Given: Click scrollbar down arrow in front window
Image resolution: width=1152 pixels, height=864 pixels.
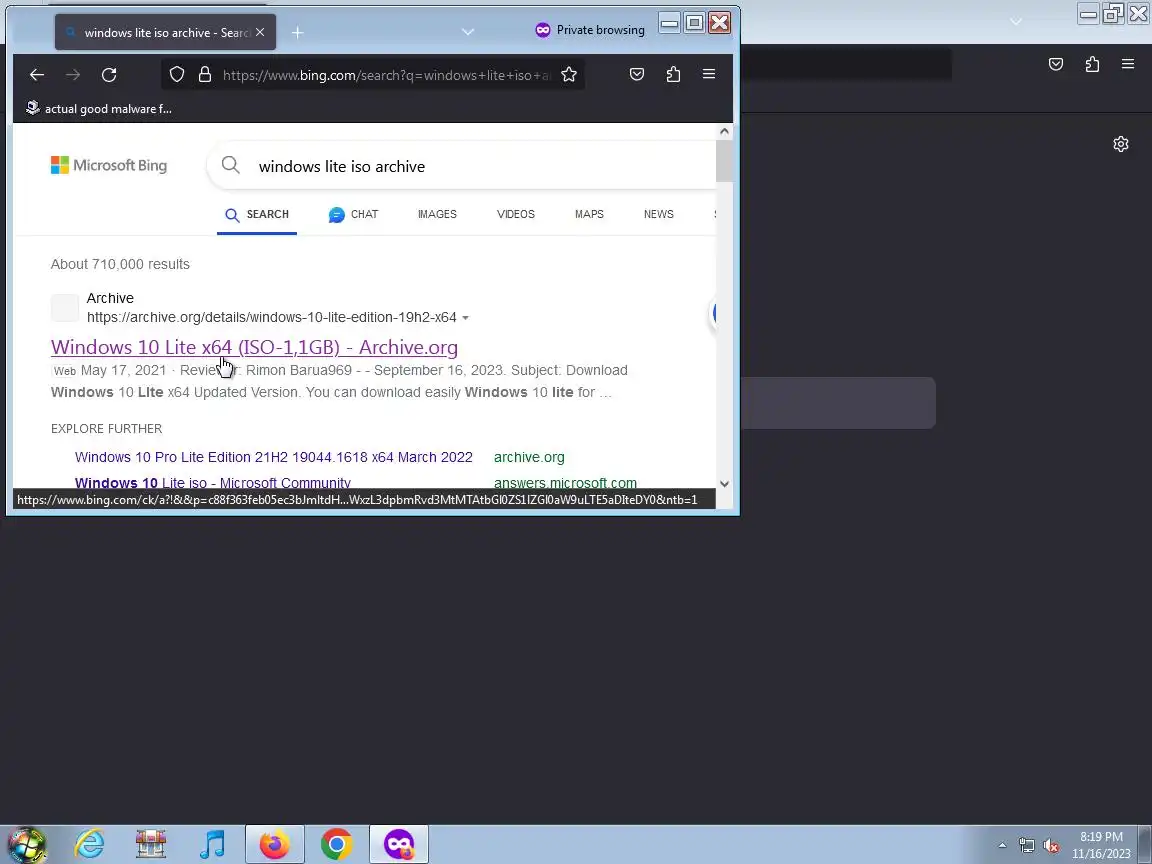Looking at the screenshot, I should point(724,483).
